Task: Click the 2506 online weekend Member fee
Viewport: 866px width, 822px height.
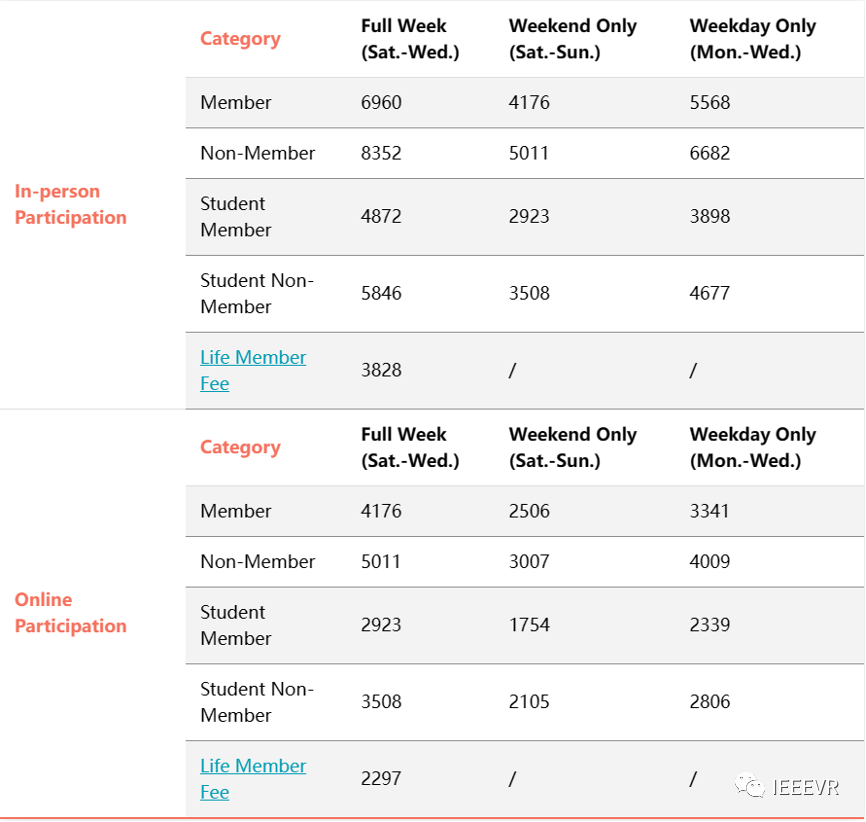Action: pyautogui.click(x=529, y=510)
